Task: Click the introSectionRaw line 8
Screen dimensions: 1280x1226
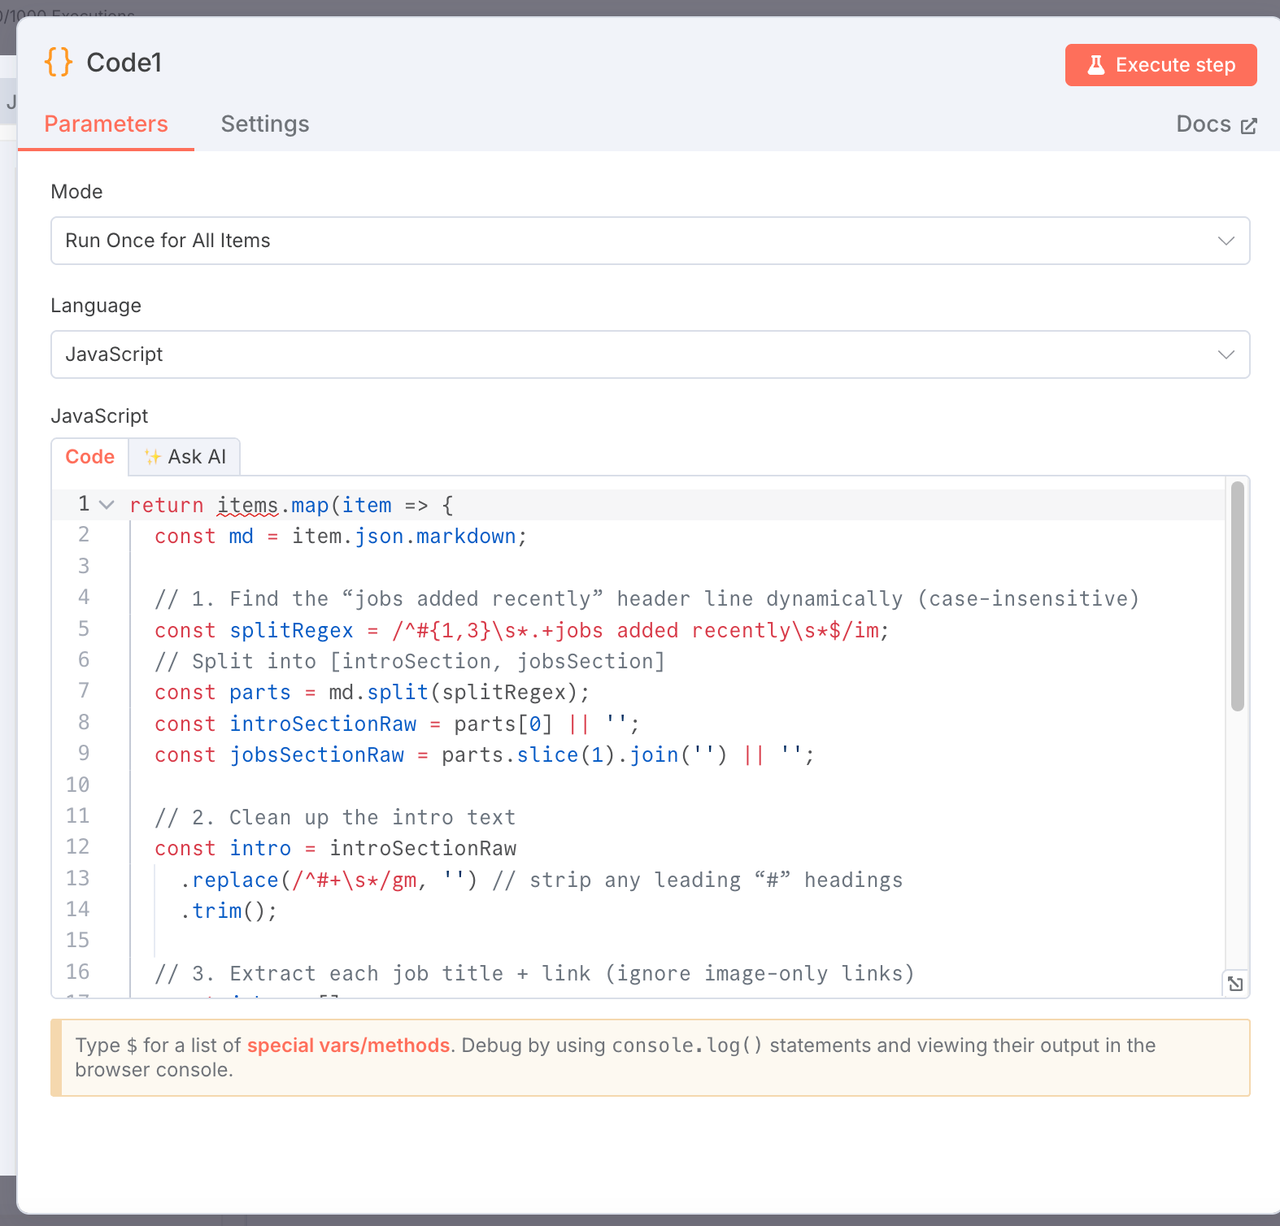Action: (397, 724)
